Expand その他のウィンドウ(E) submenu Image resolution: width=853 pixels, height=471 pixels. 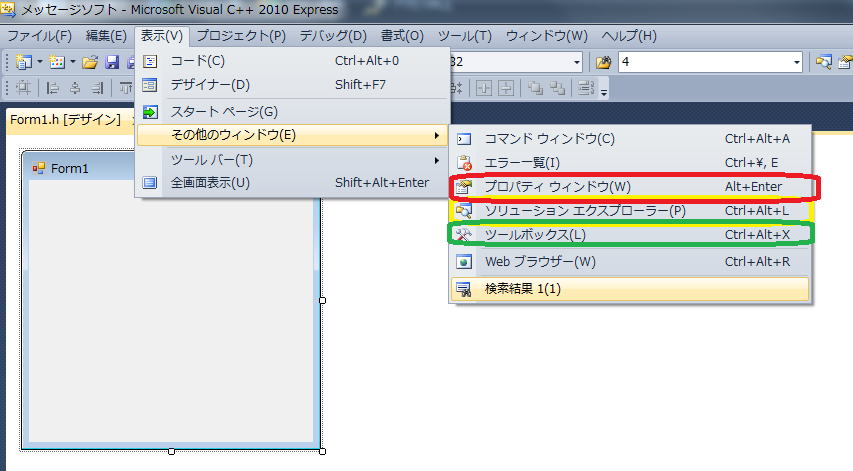293,135
